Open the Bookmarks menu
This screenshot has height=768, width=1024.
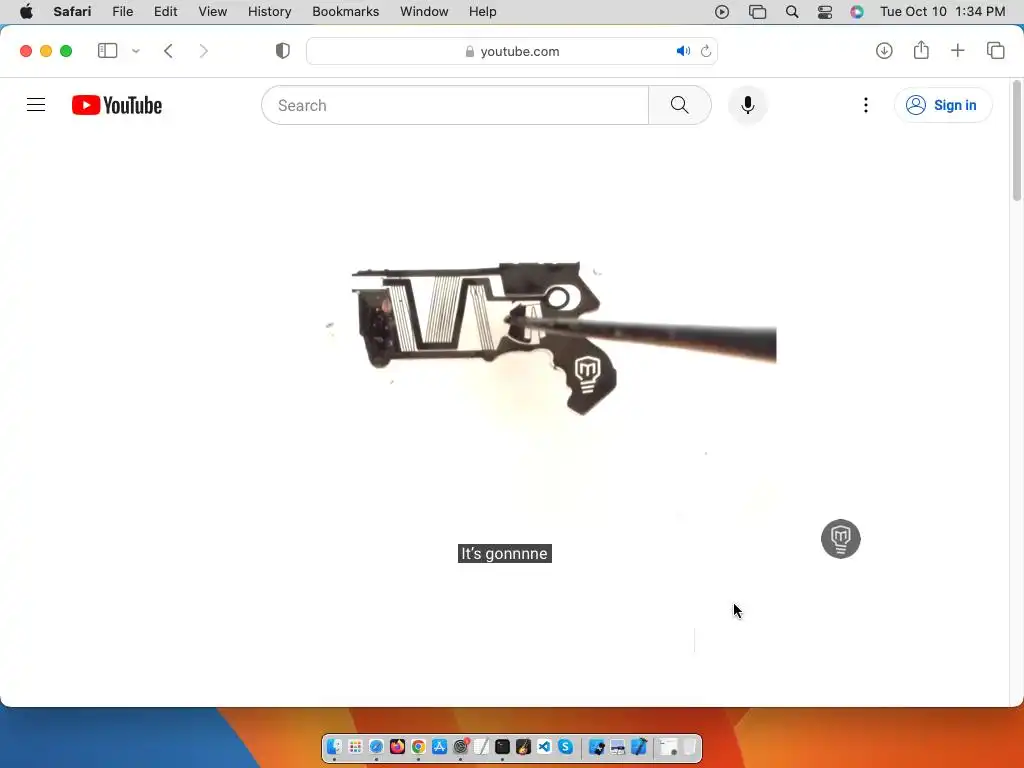(345, 11)
